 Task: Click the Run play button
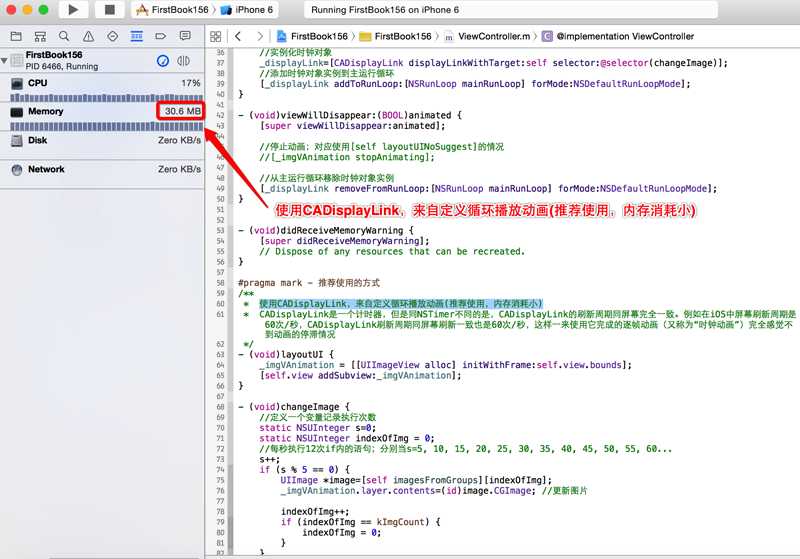73,10
